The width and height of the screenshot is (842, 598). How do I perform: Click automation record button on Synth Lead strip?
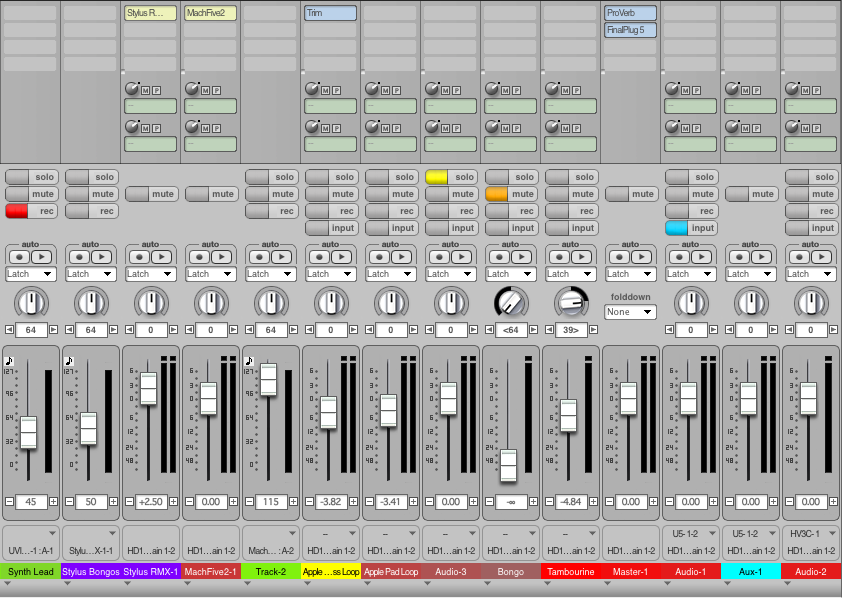click(x=20, y=257)
